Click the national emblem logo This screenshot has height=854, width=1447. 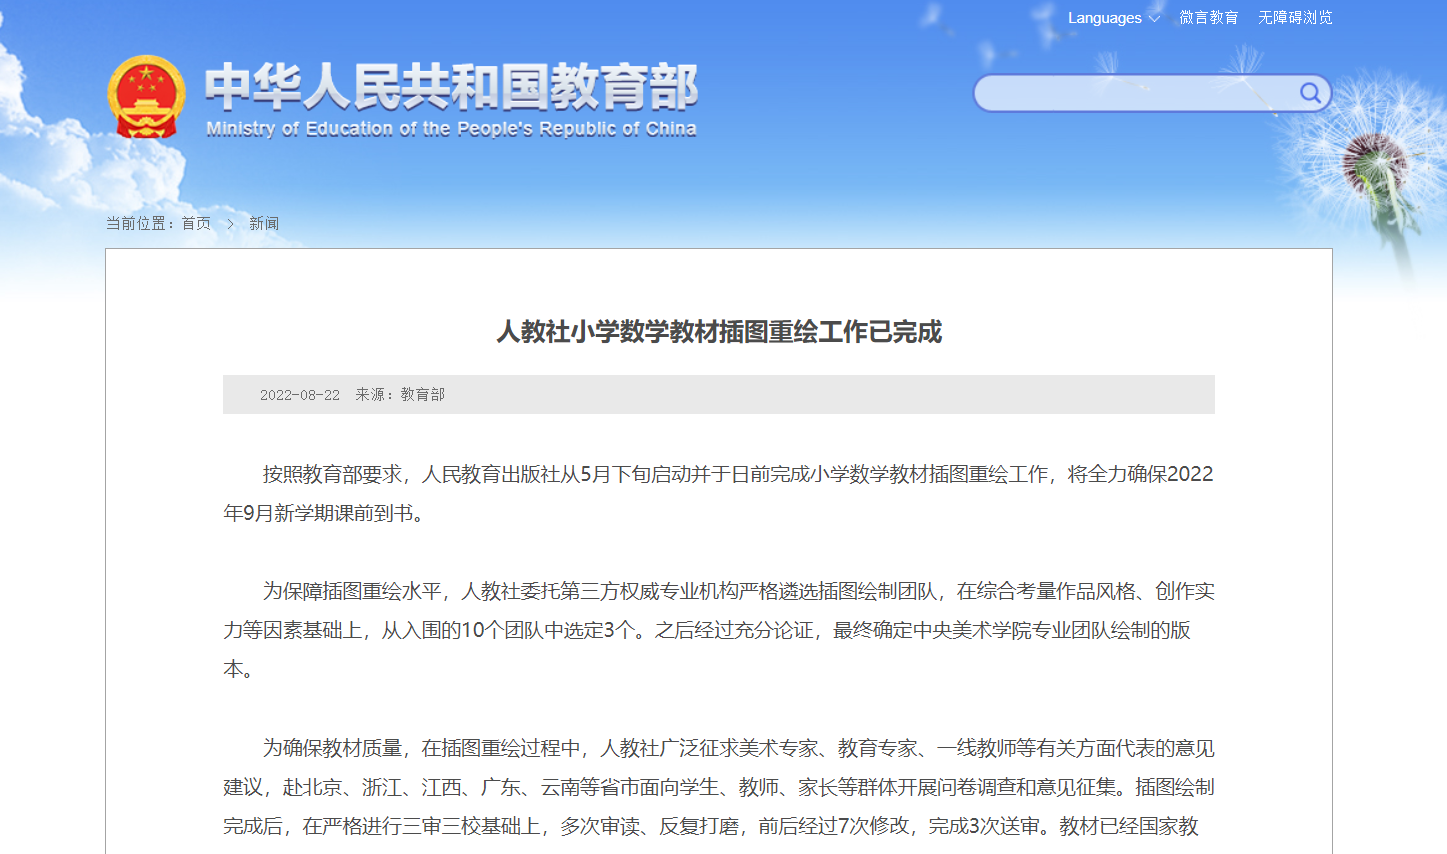point(146,96)
